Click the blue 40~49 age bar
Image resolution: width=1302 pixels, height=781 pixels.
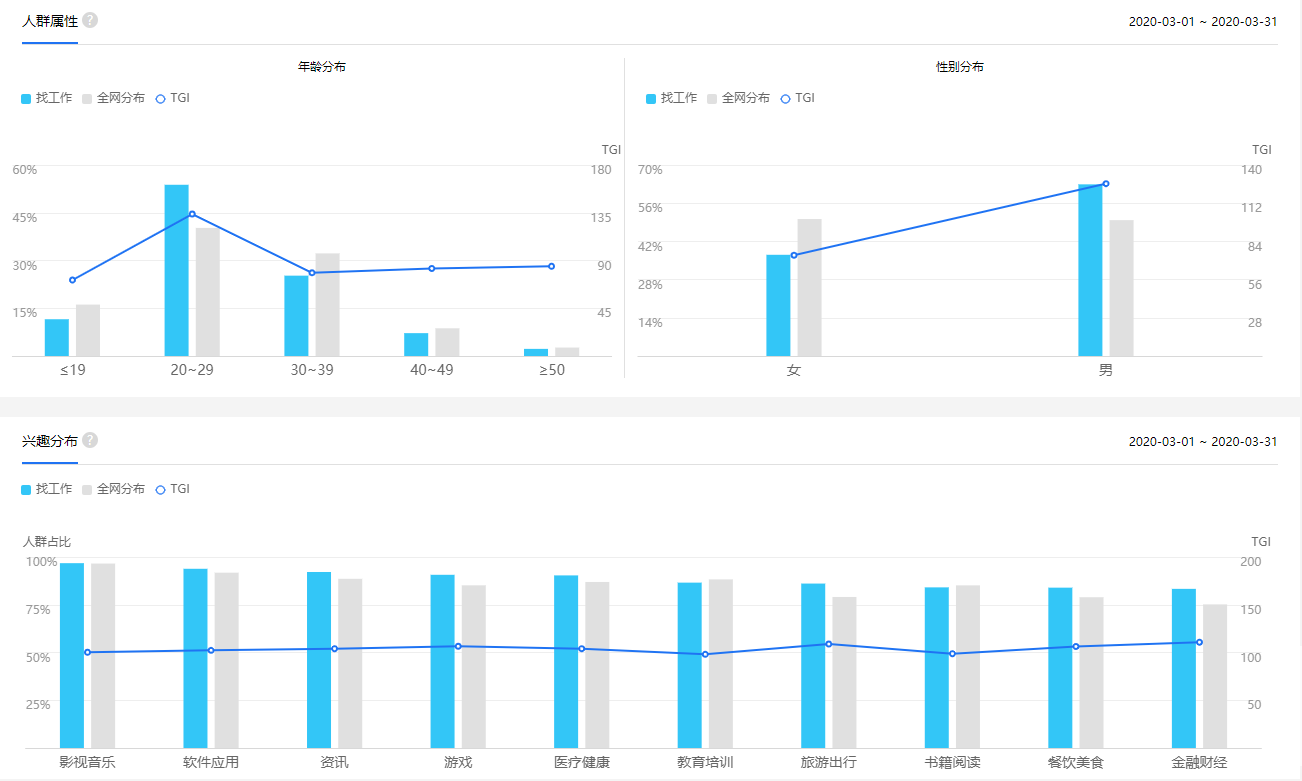[x=416, y=344]
